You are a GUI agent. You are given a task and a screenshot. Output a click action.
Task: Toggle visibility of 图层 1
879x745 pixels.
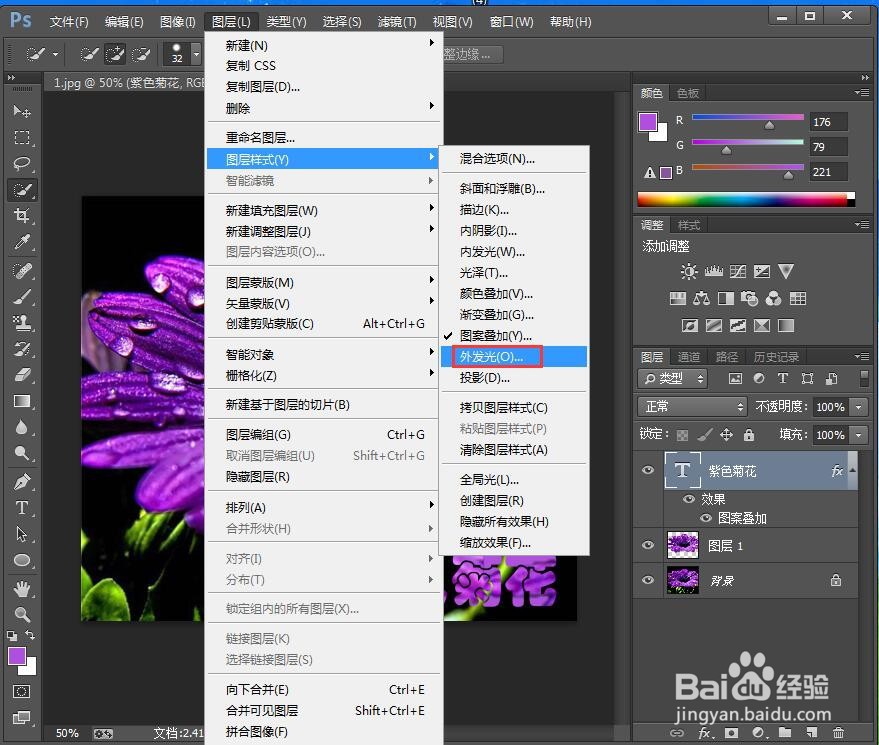click(650, 545)
